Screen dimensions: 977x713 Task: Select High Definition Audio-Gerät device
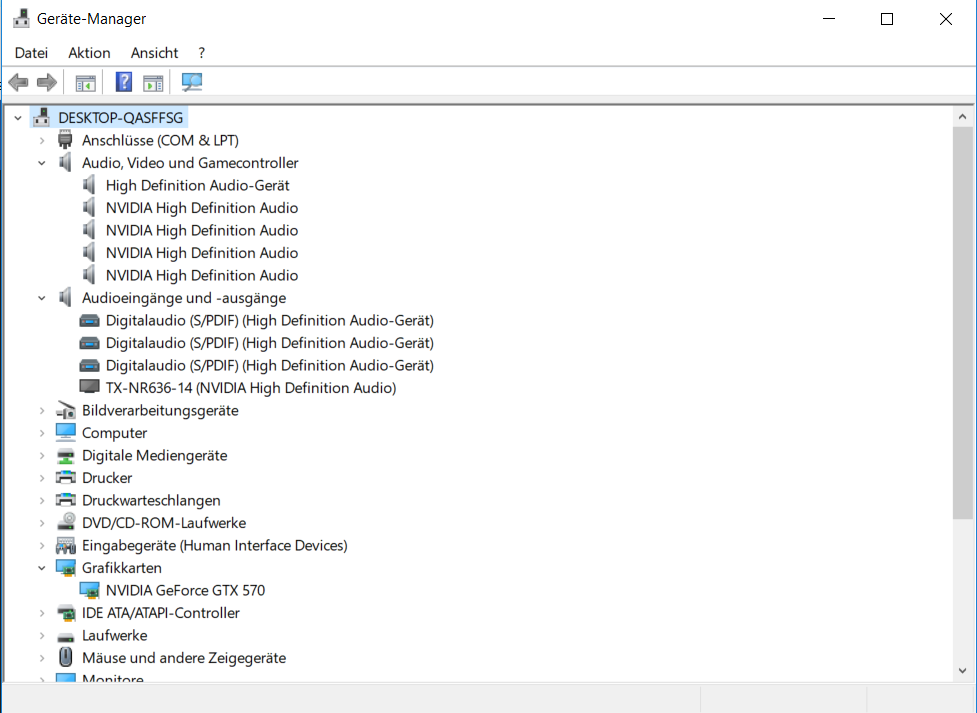click(x=198, y=185)
